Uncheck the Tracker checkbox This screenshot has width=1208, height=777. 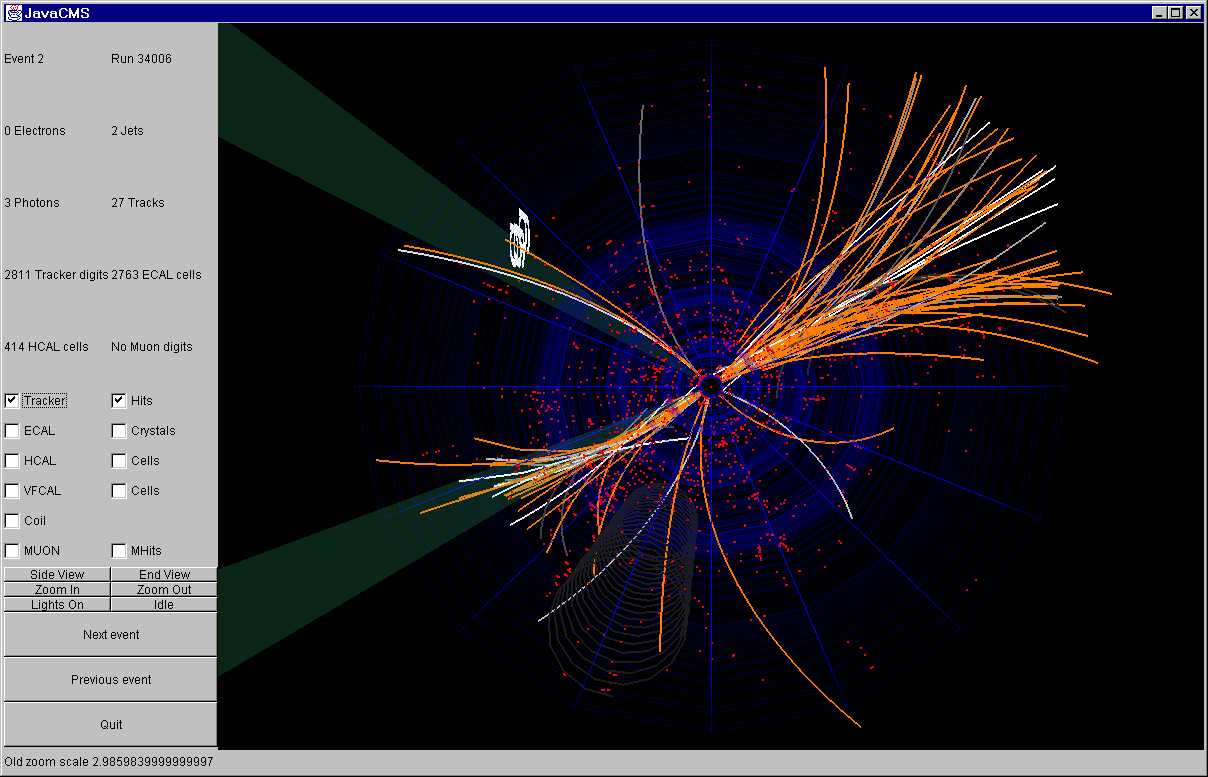[x=12, y=401]
